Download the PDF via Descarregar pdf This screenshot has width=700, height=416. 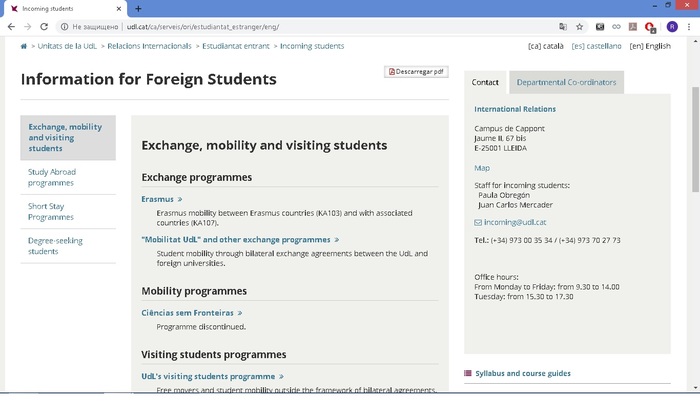(417, 72)
